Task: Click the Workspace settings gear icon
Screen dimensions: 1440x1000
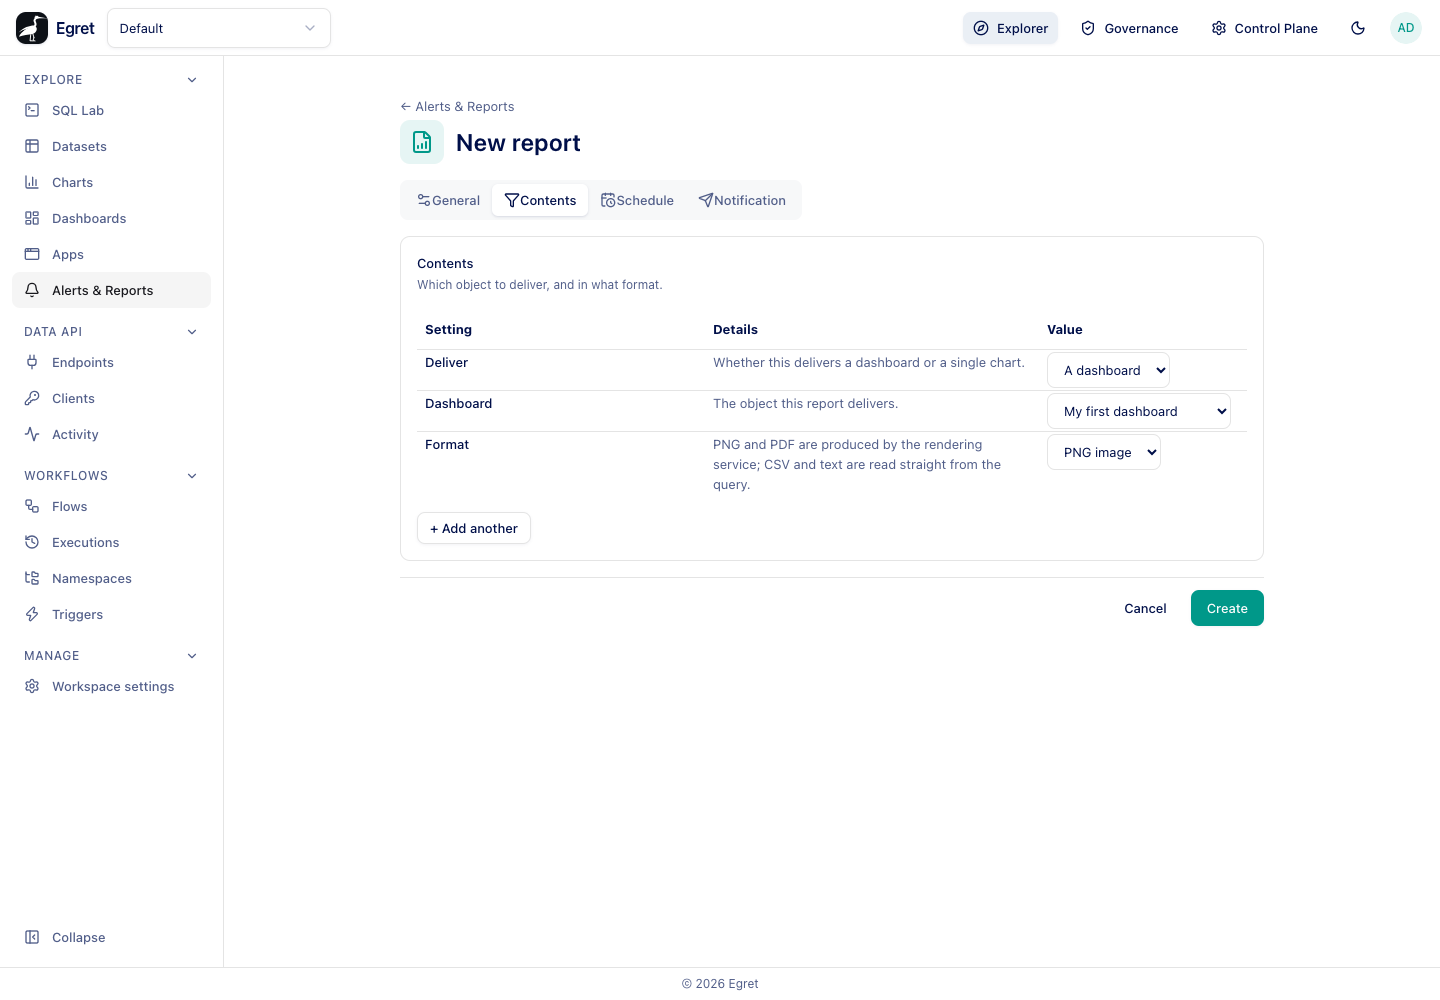Action: pyautogui.click(x=32, y=686)
